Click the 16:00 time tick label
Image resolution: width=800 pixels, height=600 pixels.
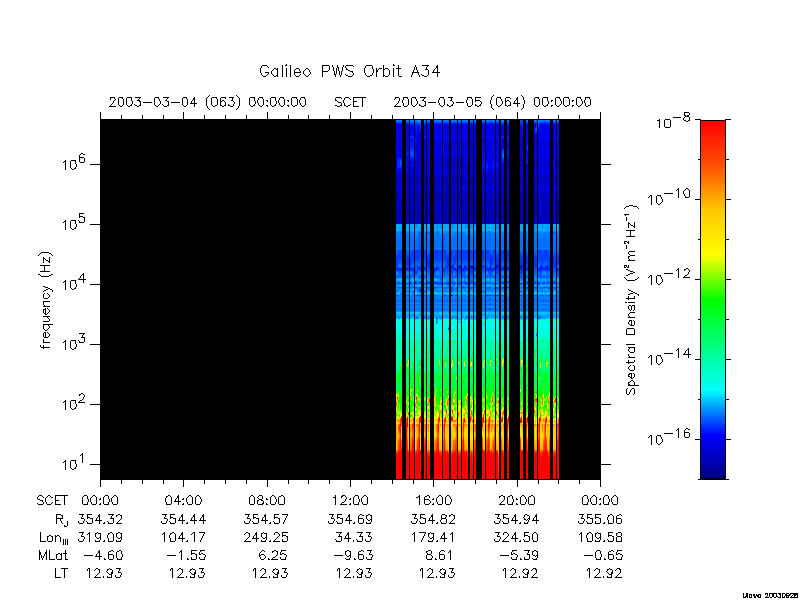[433, 500]
